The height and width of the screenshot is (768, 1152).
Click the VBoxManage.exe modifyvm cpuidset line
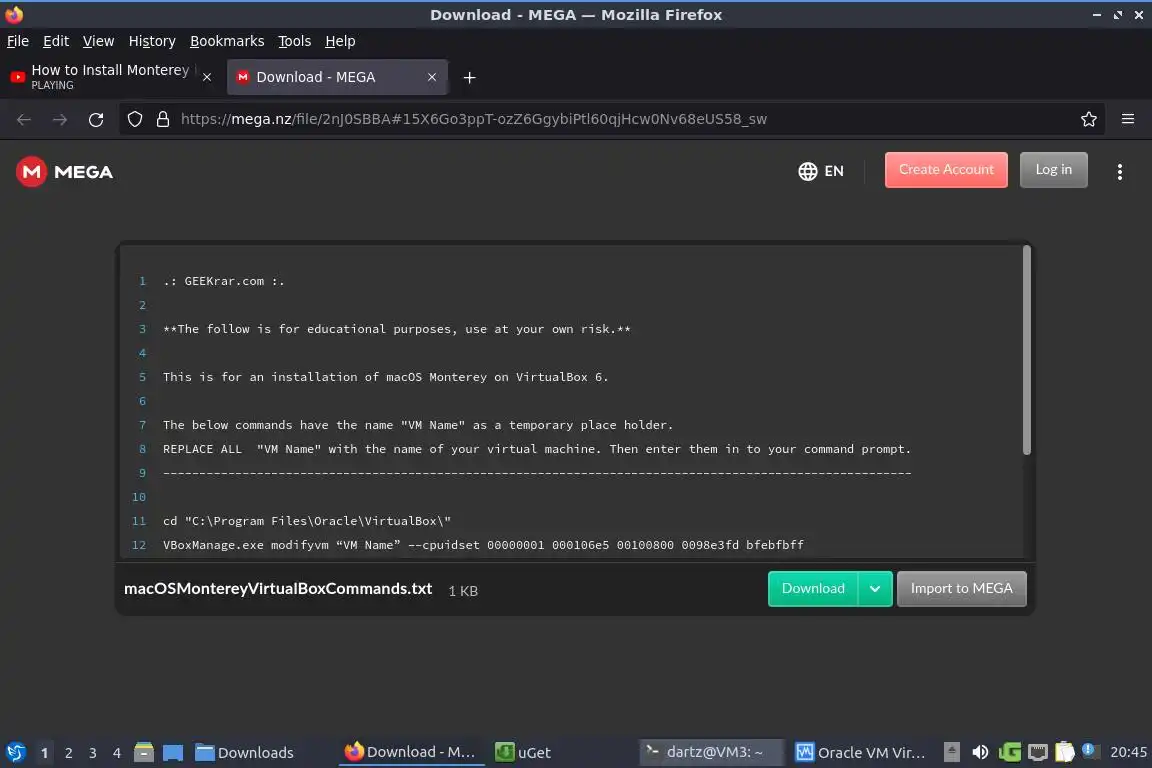click(x=483, y=545)
